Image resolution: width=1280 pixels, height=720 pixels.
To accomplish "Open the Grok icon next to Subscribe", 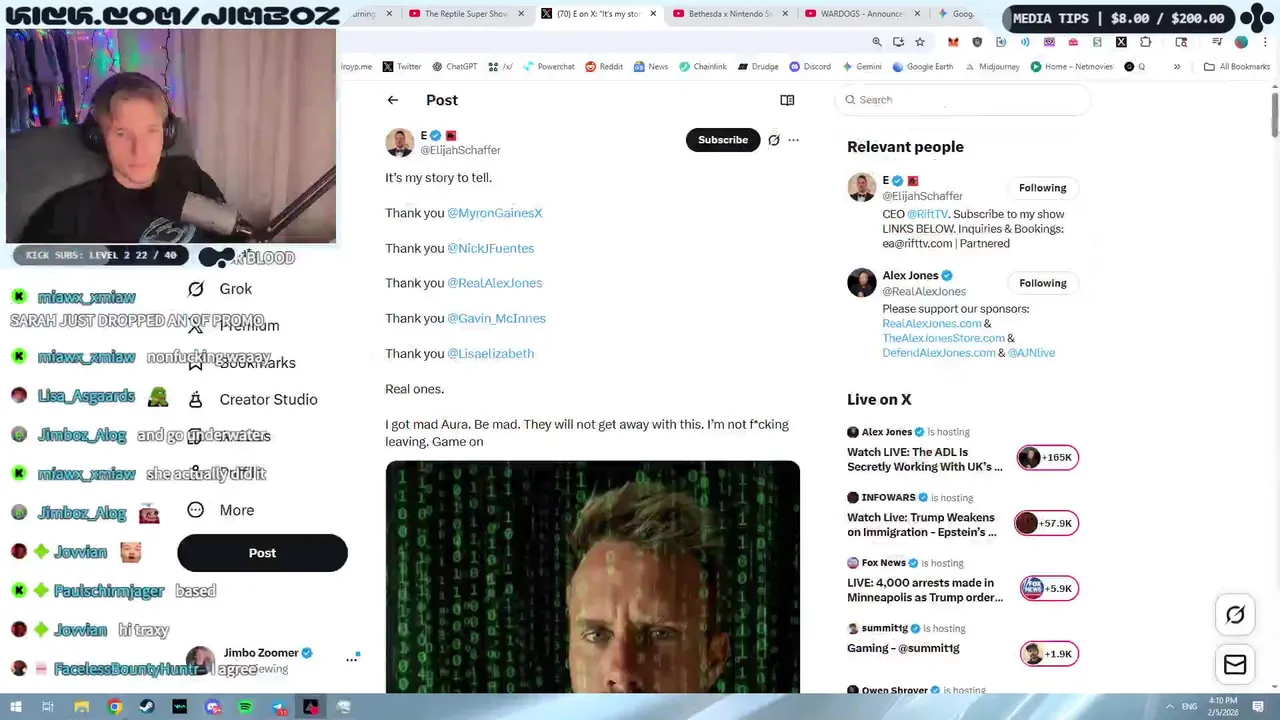I will point(774,140).
